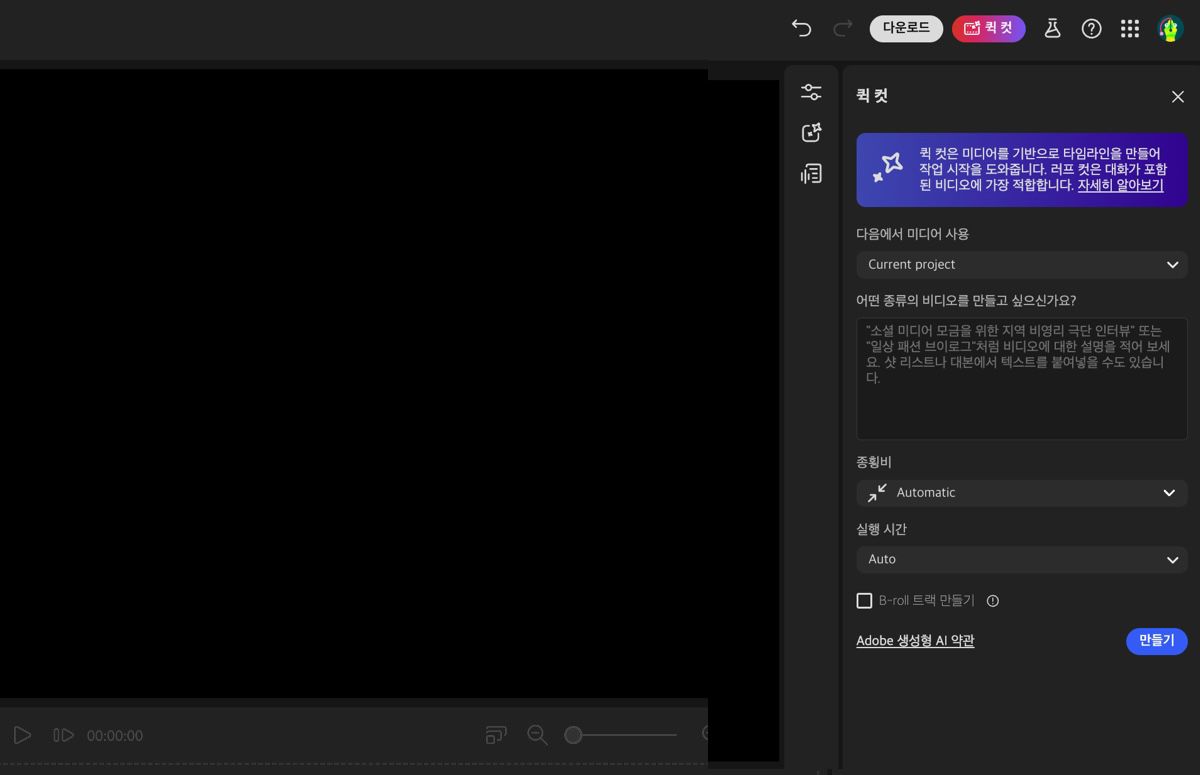The height and width of the screenshot is (775, 1200).
Task: Click the info icon next to B-roll option
Action: pos(992,600)
